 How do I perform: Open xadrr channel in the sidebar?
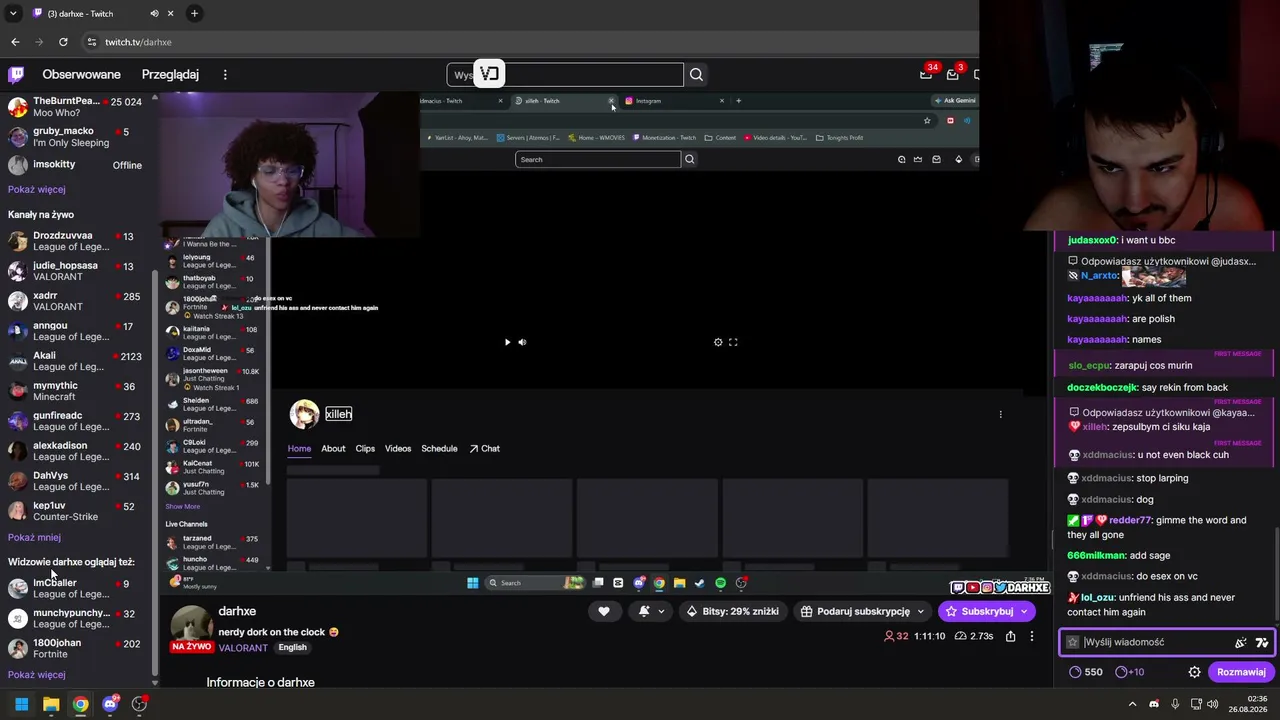76,301
